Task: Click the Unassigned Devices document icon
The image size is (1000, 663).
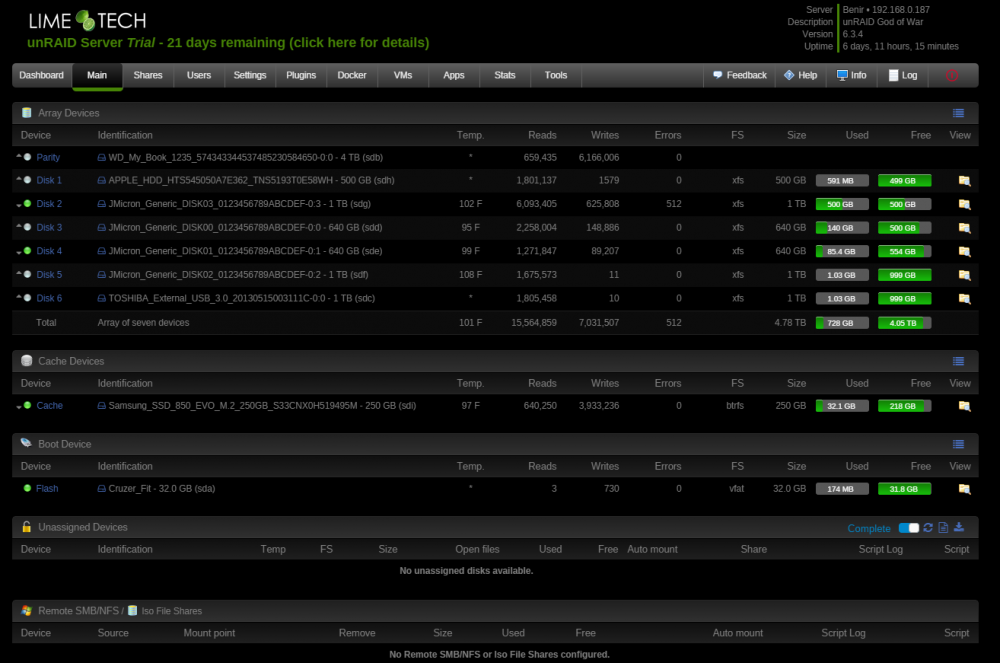Action: (943, 527)
